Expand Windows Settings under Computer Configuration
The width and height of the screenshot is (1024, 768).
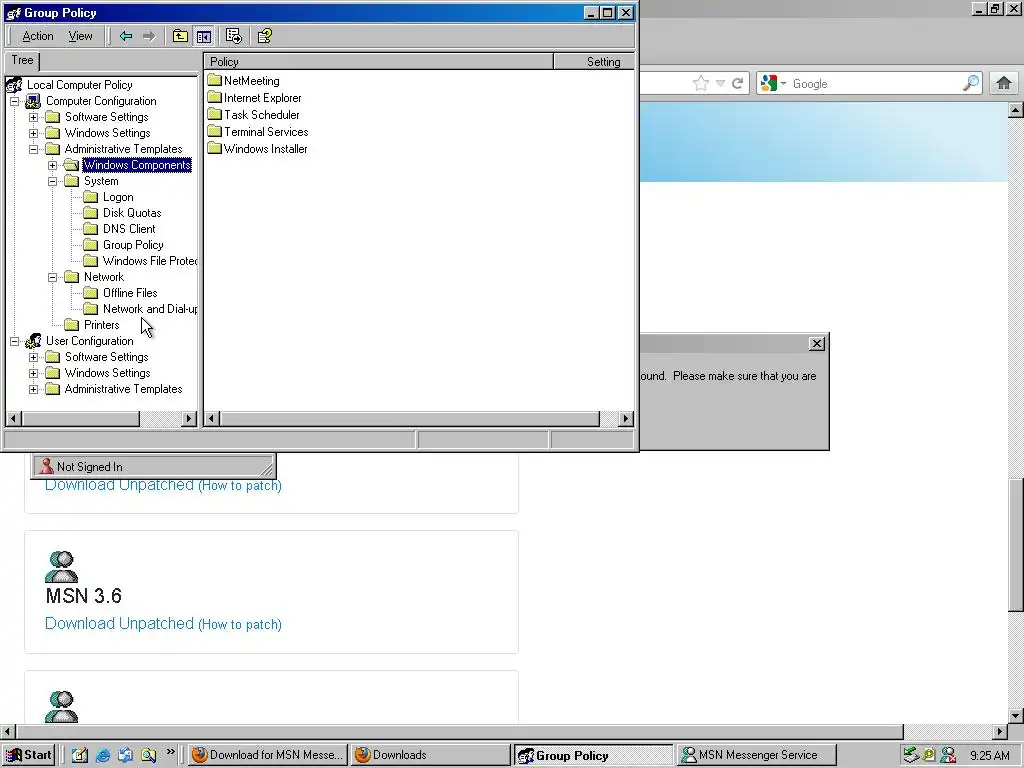[33, 133]
